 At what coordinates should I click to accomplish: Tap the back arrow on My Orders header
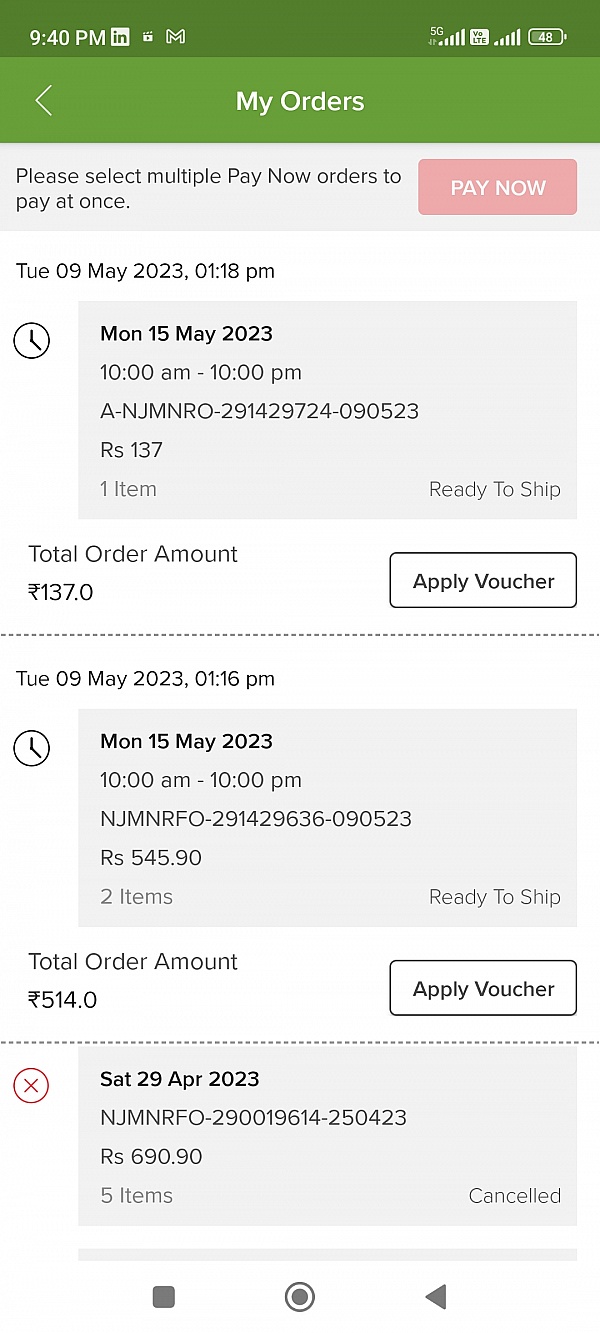tap(43, 100)
